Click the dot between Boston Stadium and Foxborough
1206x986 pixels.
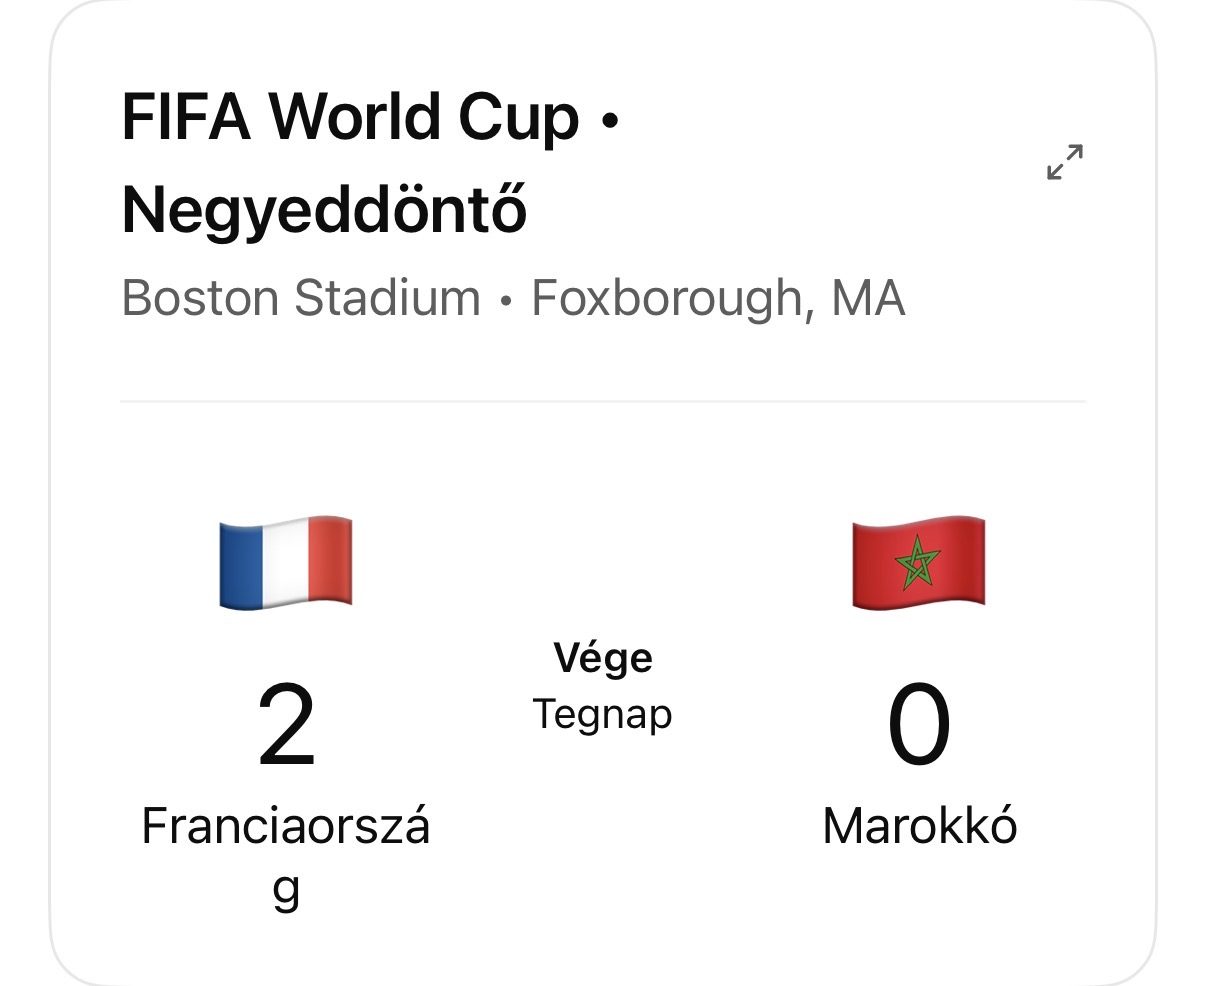click(506, 300)
